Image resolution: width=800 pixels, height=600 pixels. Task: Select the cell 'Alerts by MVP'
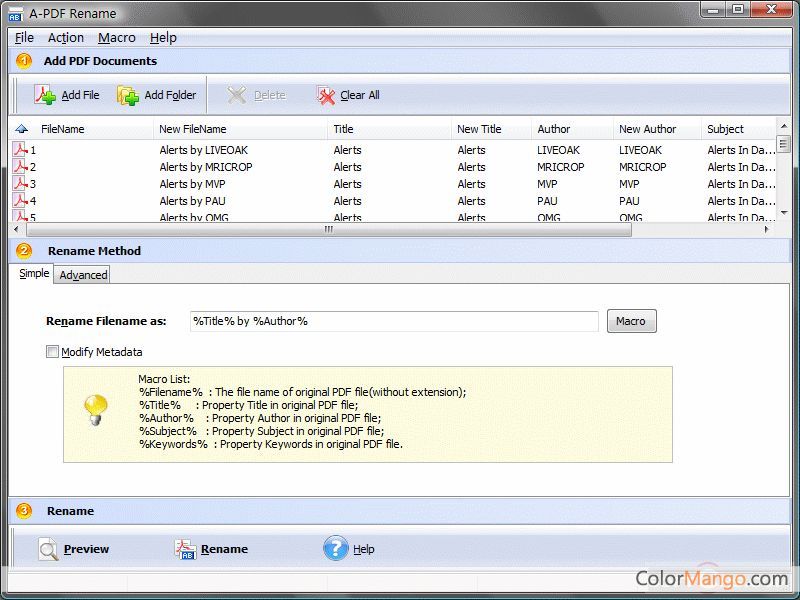(x=192, y=184)
